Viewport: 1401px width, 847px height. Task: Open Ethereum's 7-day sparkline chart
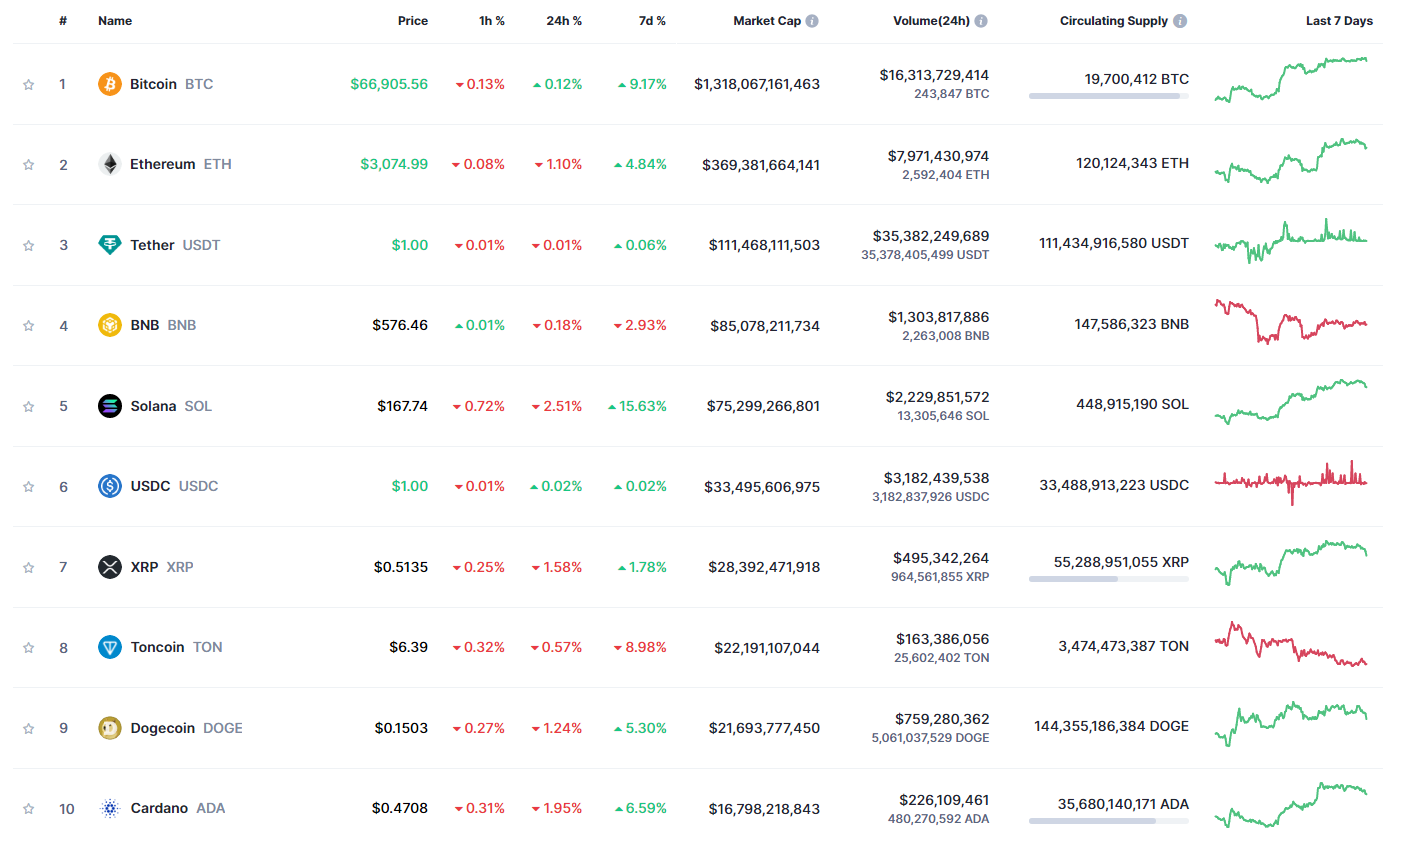point(1291,161)
